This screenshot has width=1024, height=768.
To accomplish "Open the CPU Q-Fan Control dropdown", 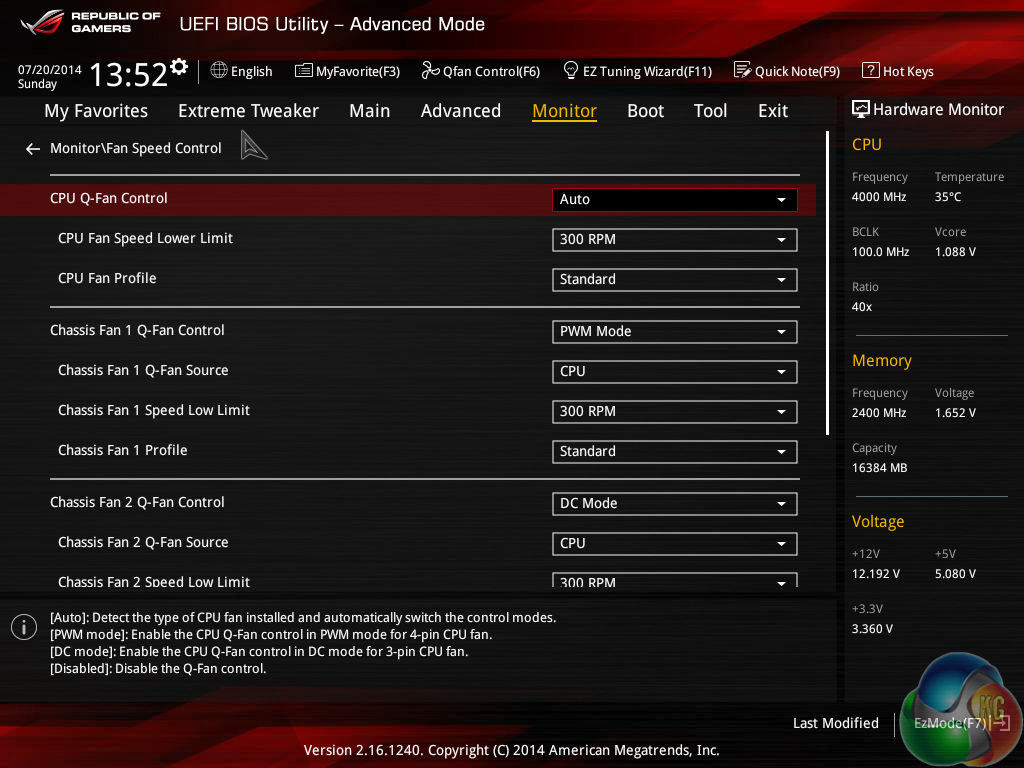I will point(675,200).
